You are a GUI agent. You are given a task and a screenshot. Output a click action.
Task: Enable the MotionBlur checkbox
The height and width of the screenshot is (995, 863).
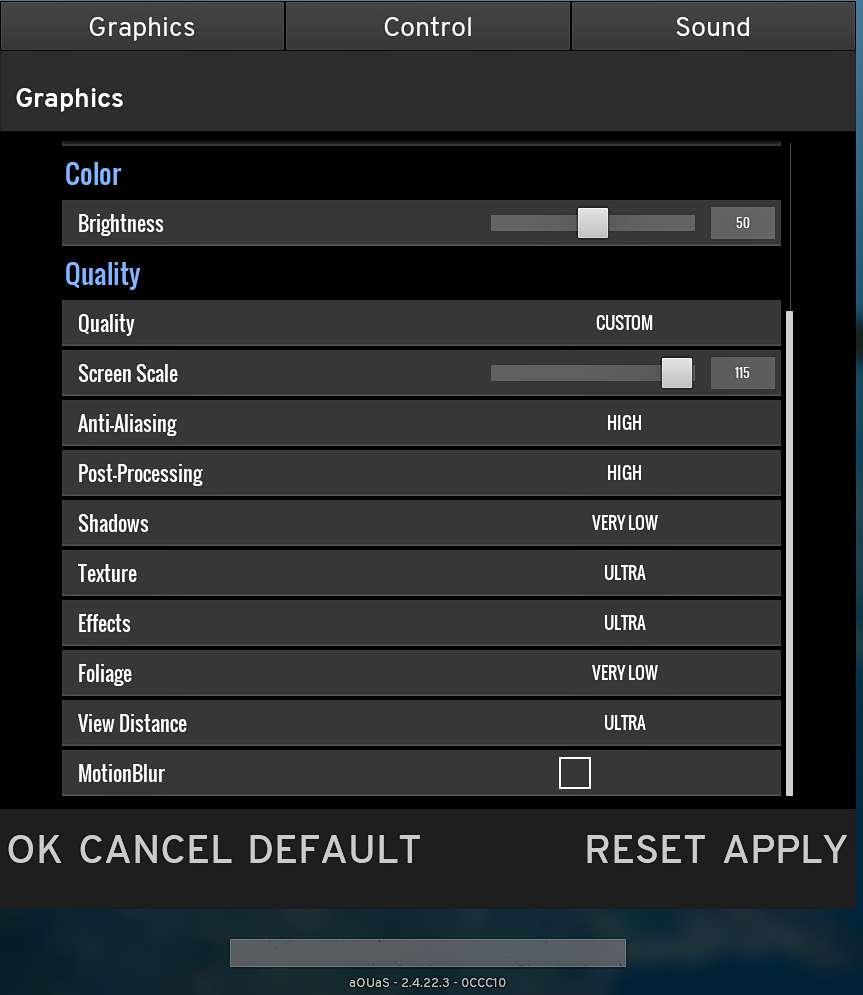tap(575, 773)
